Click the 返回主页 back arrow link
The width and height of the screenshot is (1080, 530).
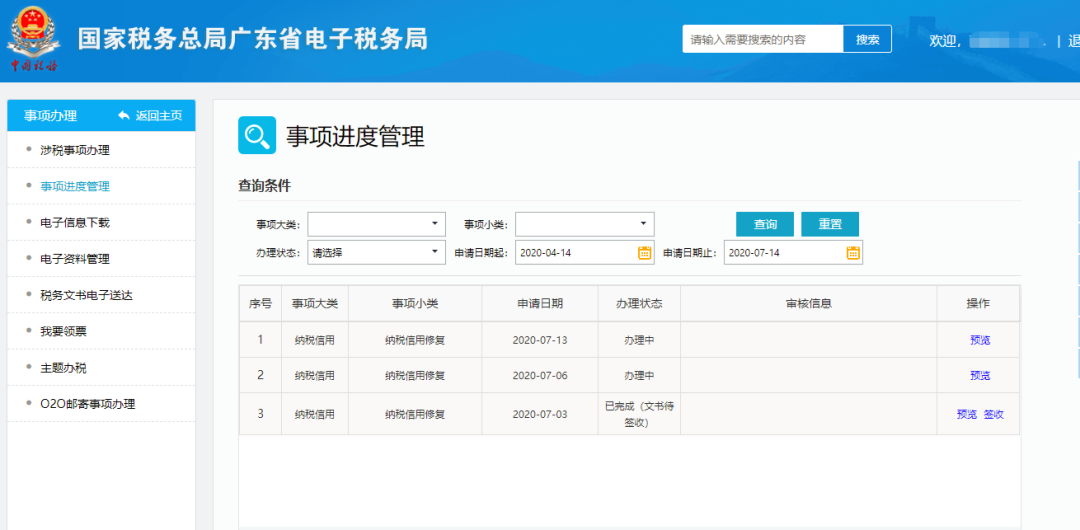click(150, 116)
